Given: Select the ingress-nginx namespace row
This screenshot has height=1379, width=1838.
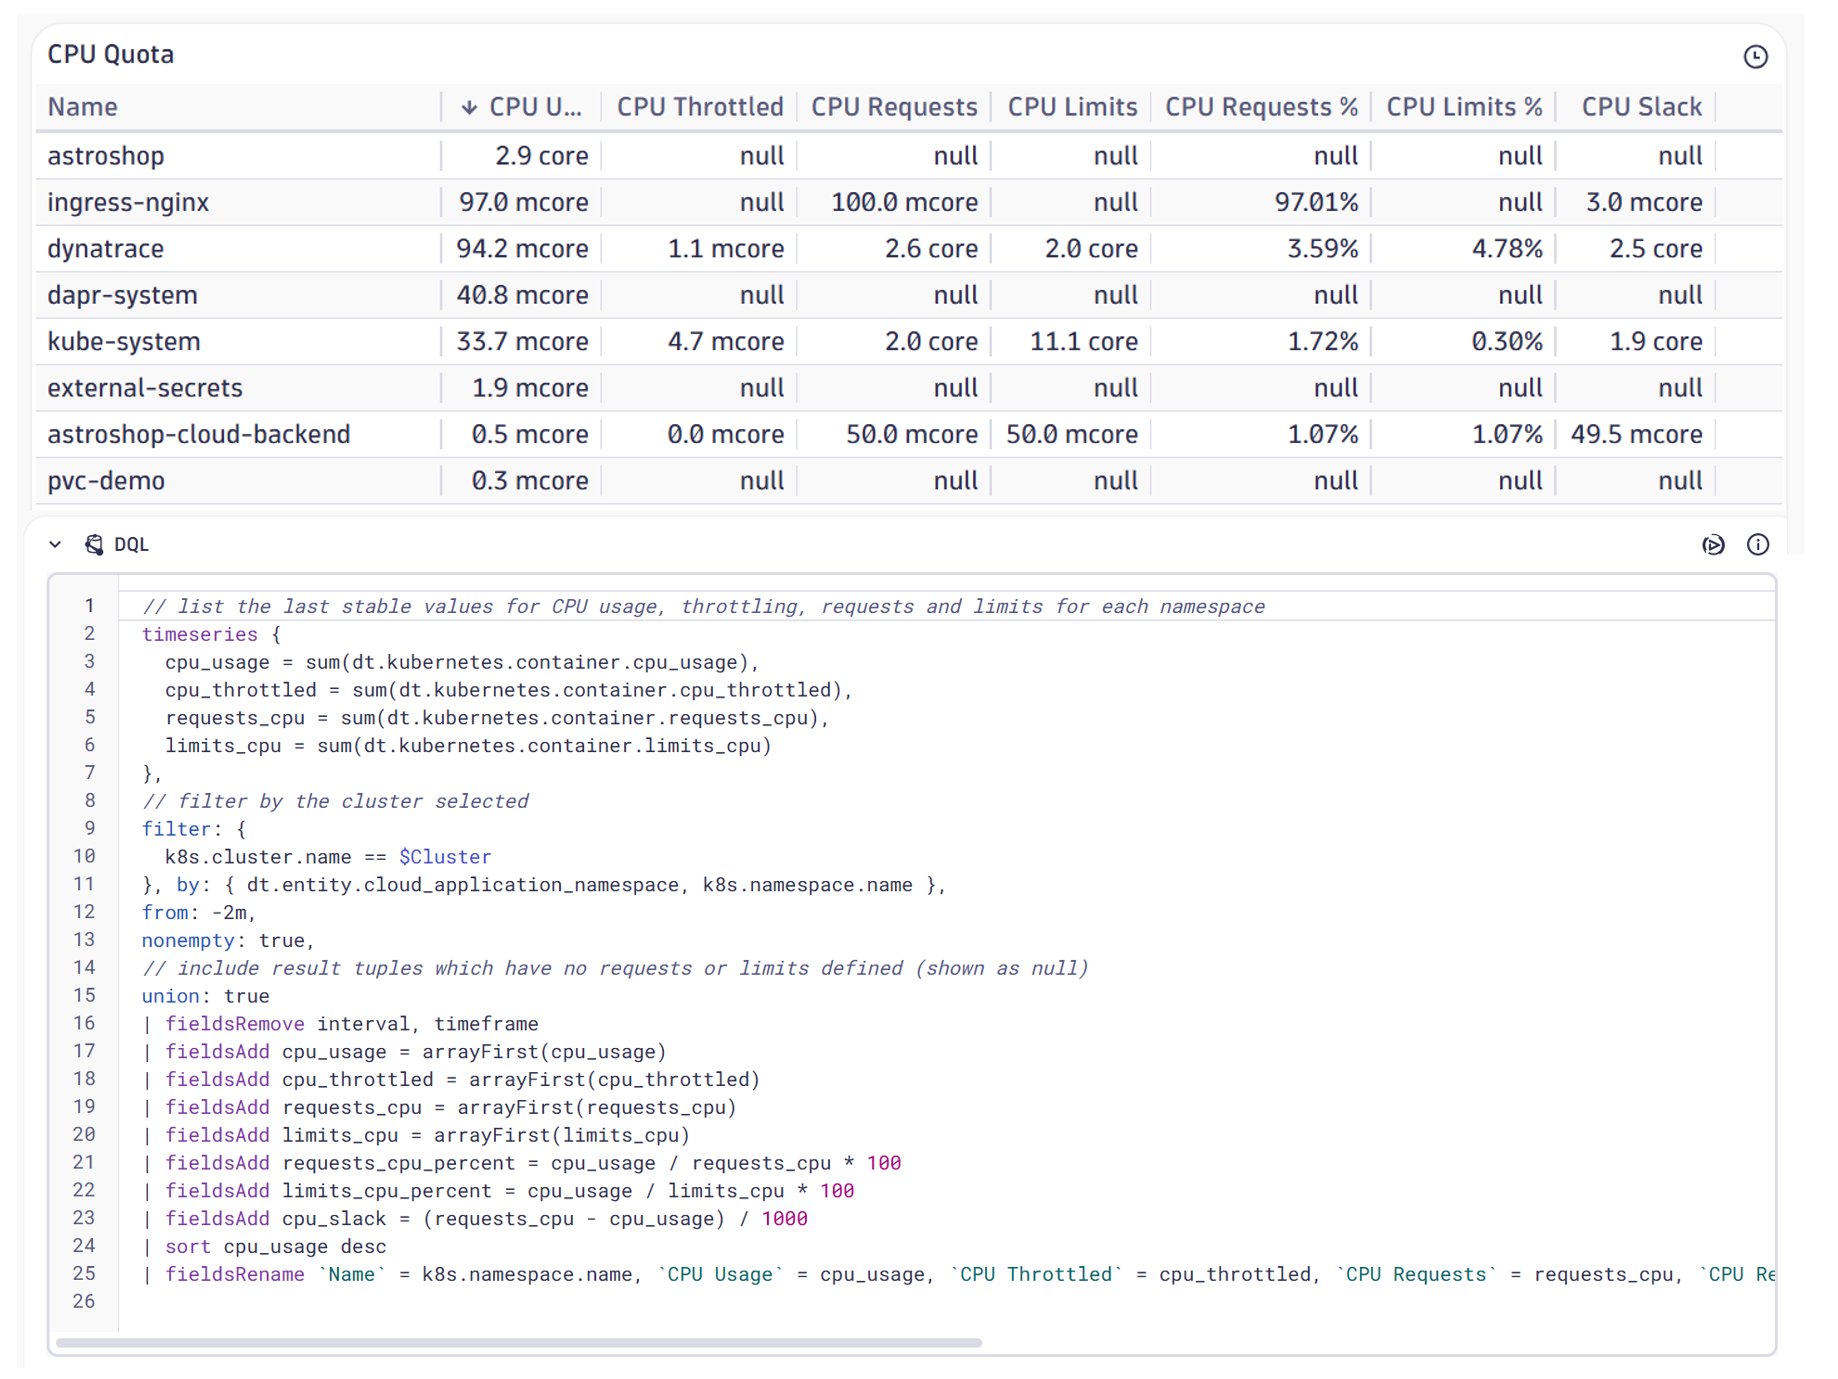Looking at the screenshot, I should [128, 201].
